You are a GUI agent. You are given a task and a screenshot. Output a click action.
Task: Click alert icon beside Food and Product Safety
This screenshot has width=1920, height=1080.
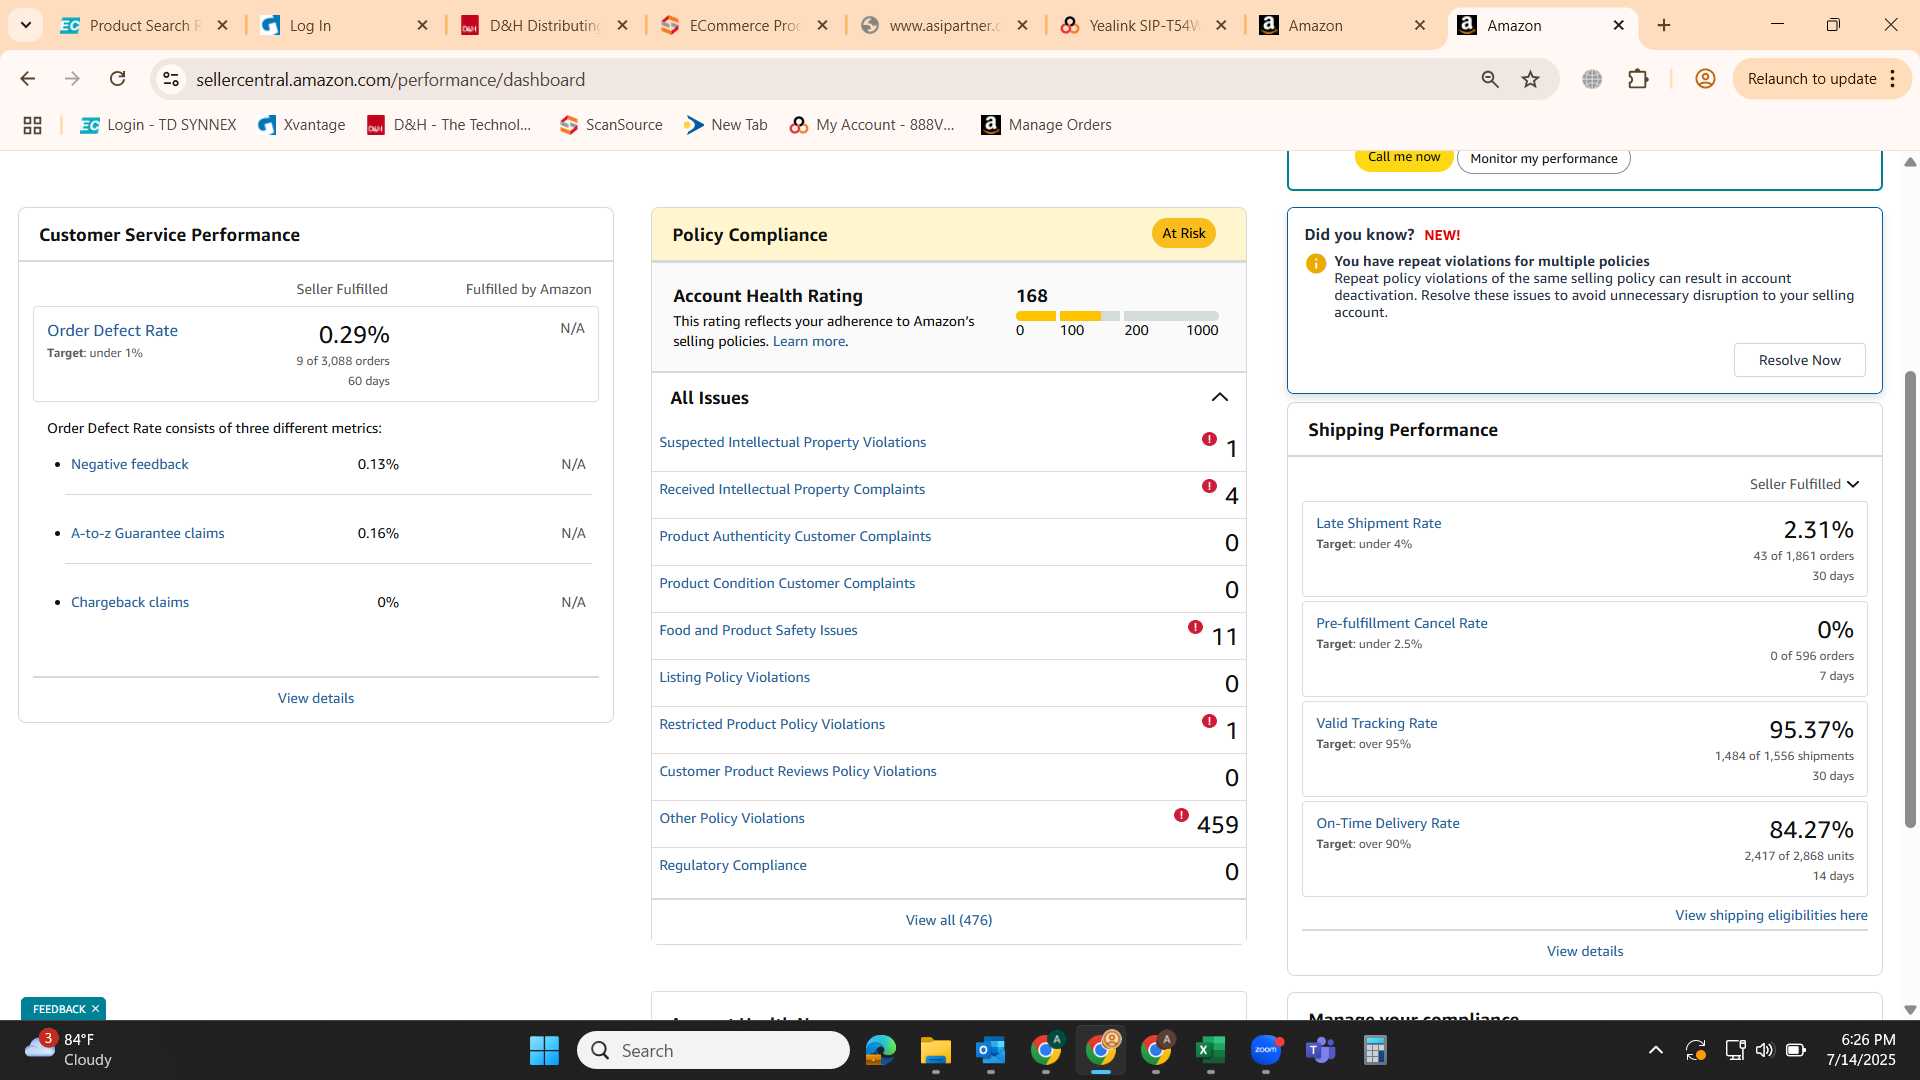click(1195, 627)
